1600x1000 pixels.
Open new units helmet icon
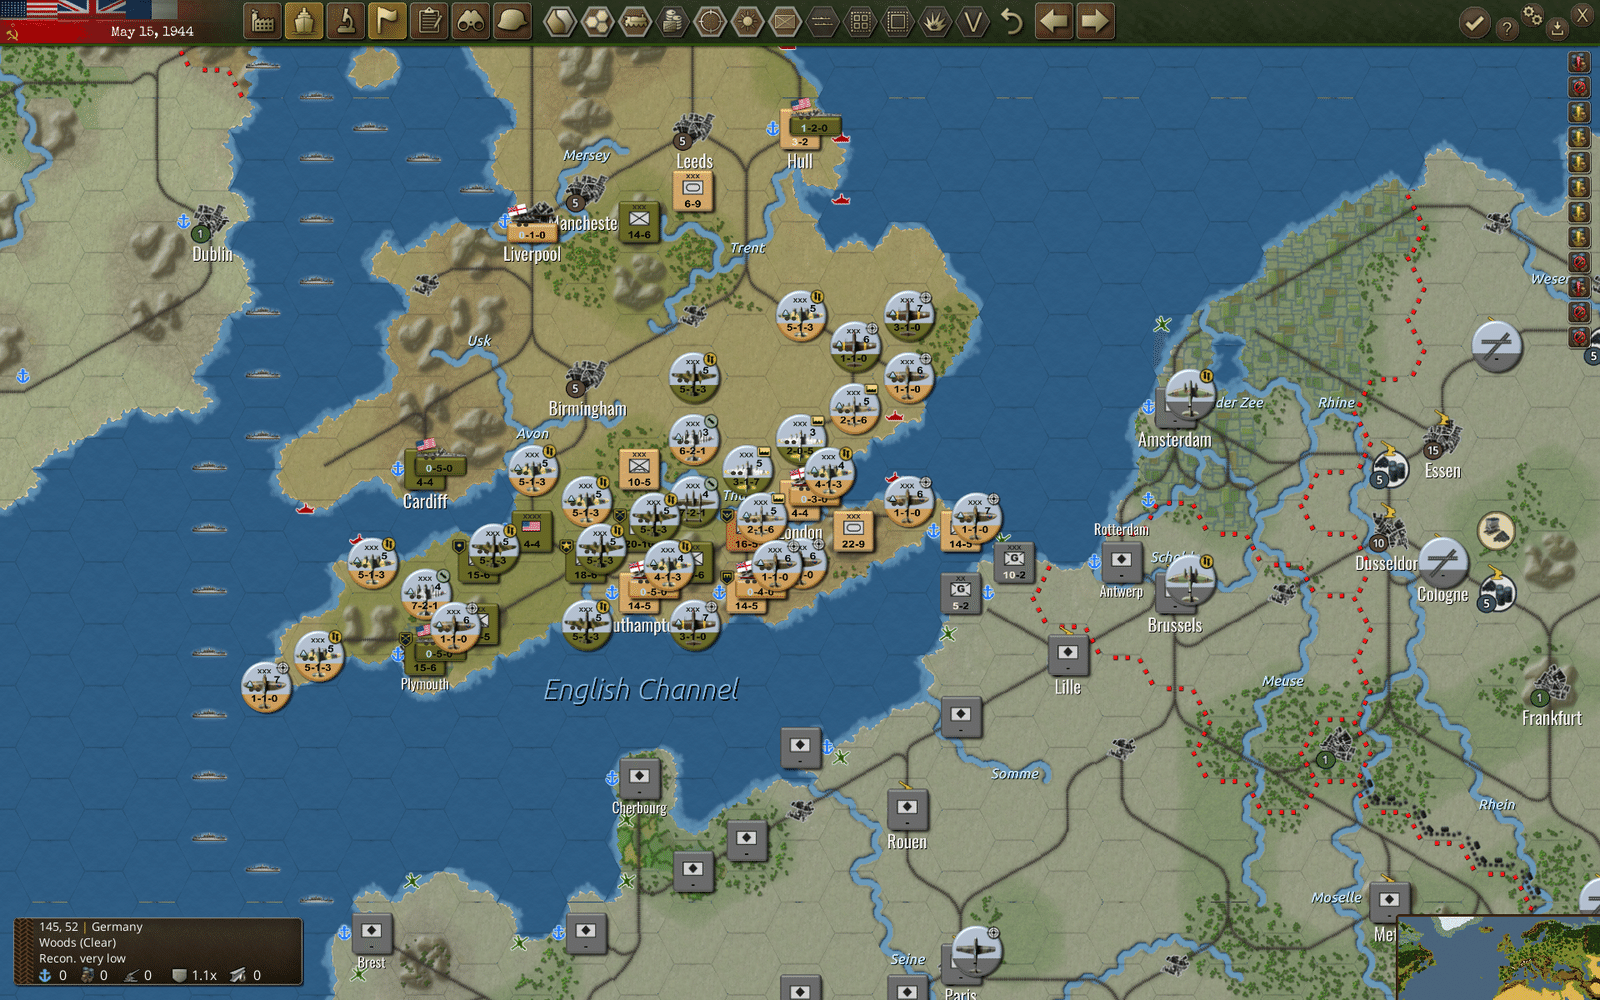513,21
